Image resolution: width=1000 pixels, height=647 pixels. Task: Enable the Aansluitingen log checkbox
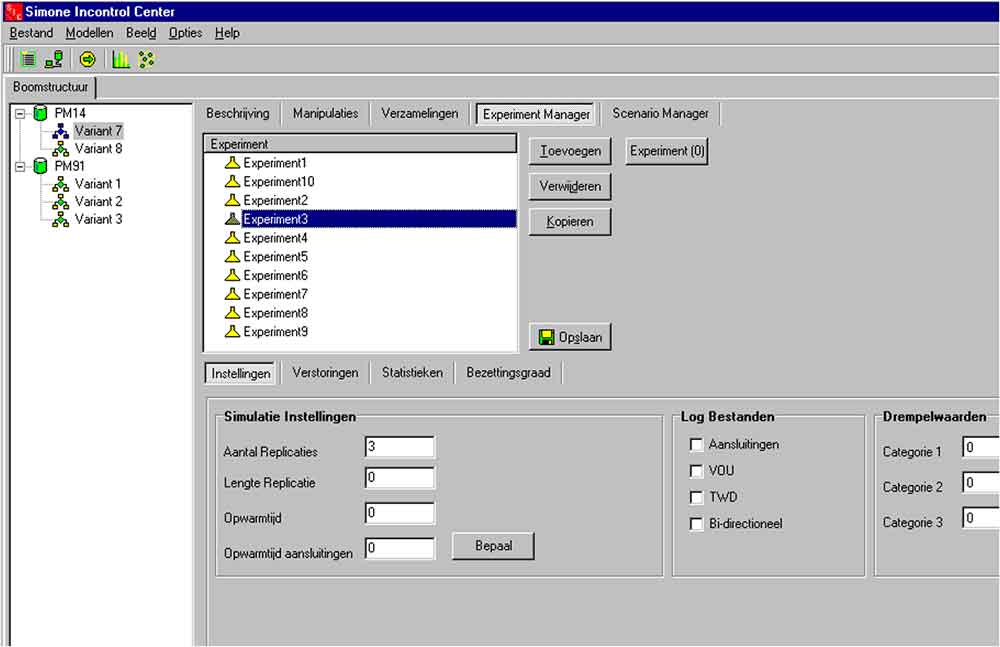[x=697, y=444]
